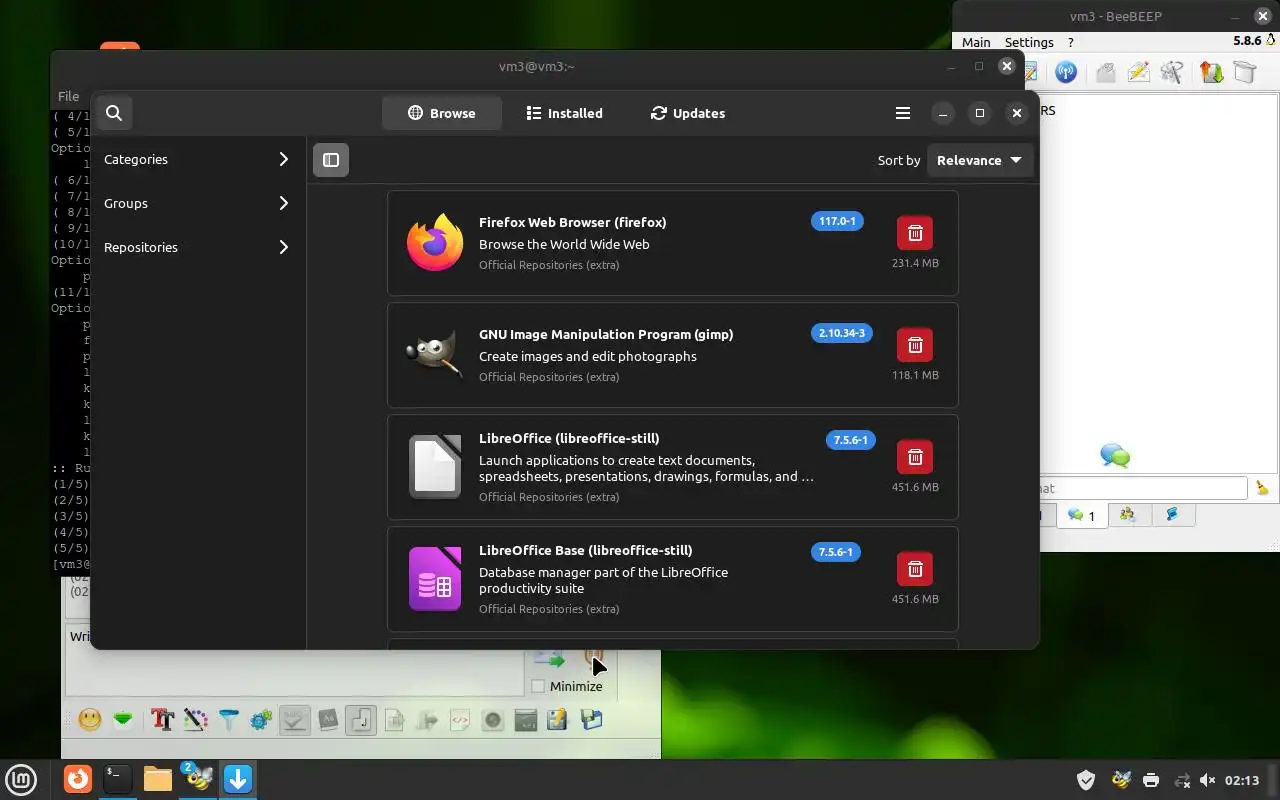Viewport: 1280px width, 800px height.
Task: Click the LibreOffice Base purple icon
Action: tap(435, 579)
